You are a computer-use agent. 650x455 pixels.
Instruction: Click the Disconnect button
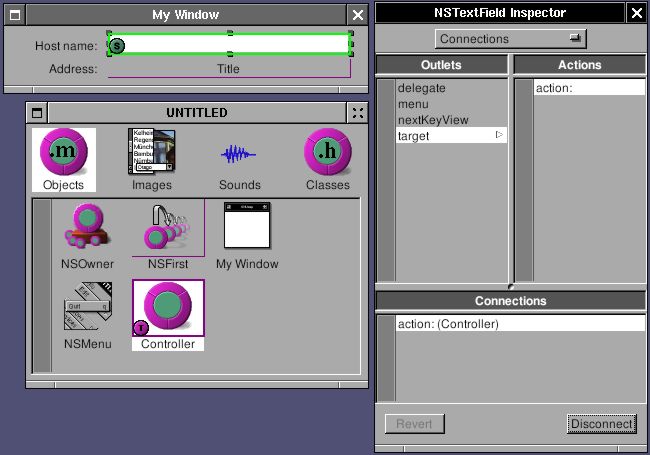601,424
